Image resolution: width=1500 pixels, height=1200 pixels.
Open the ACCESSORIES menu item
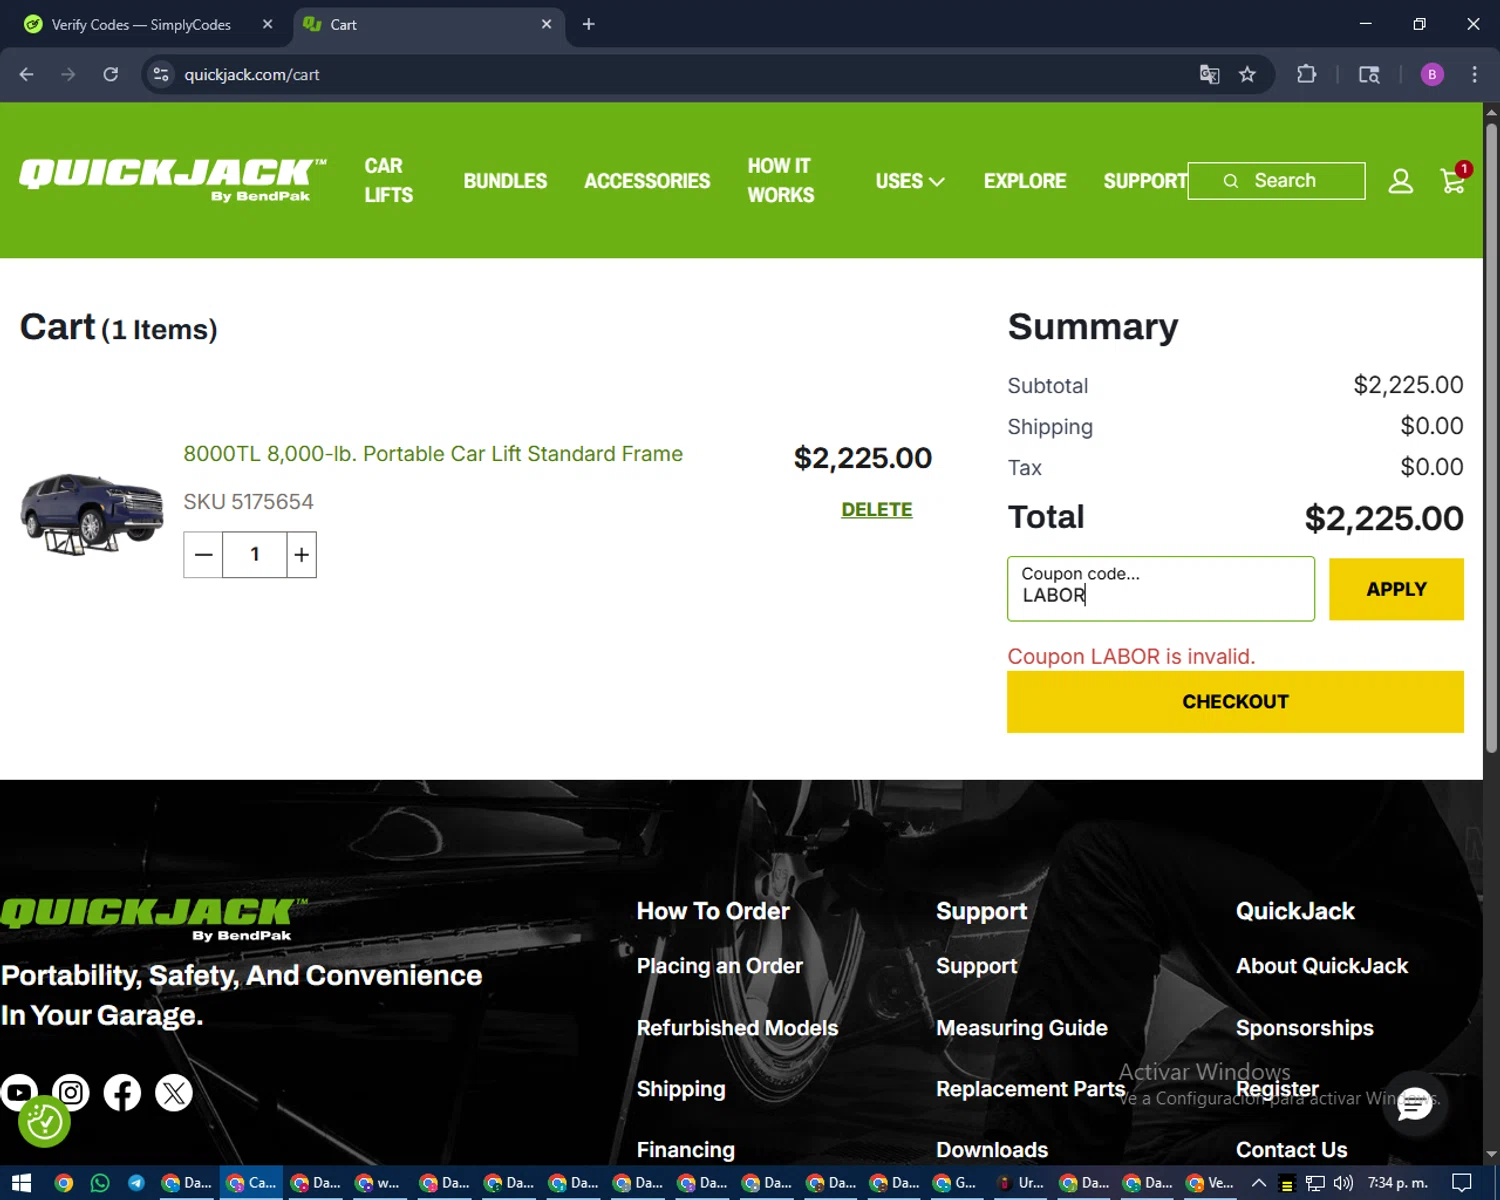(x=647, y=181)
